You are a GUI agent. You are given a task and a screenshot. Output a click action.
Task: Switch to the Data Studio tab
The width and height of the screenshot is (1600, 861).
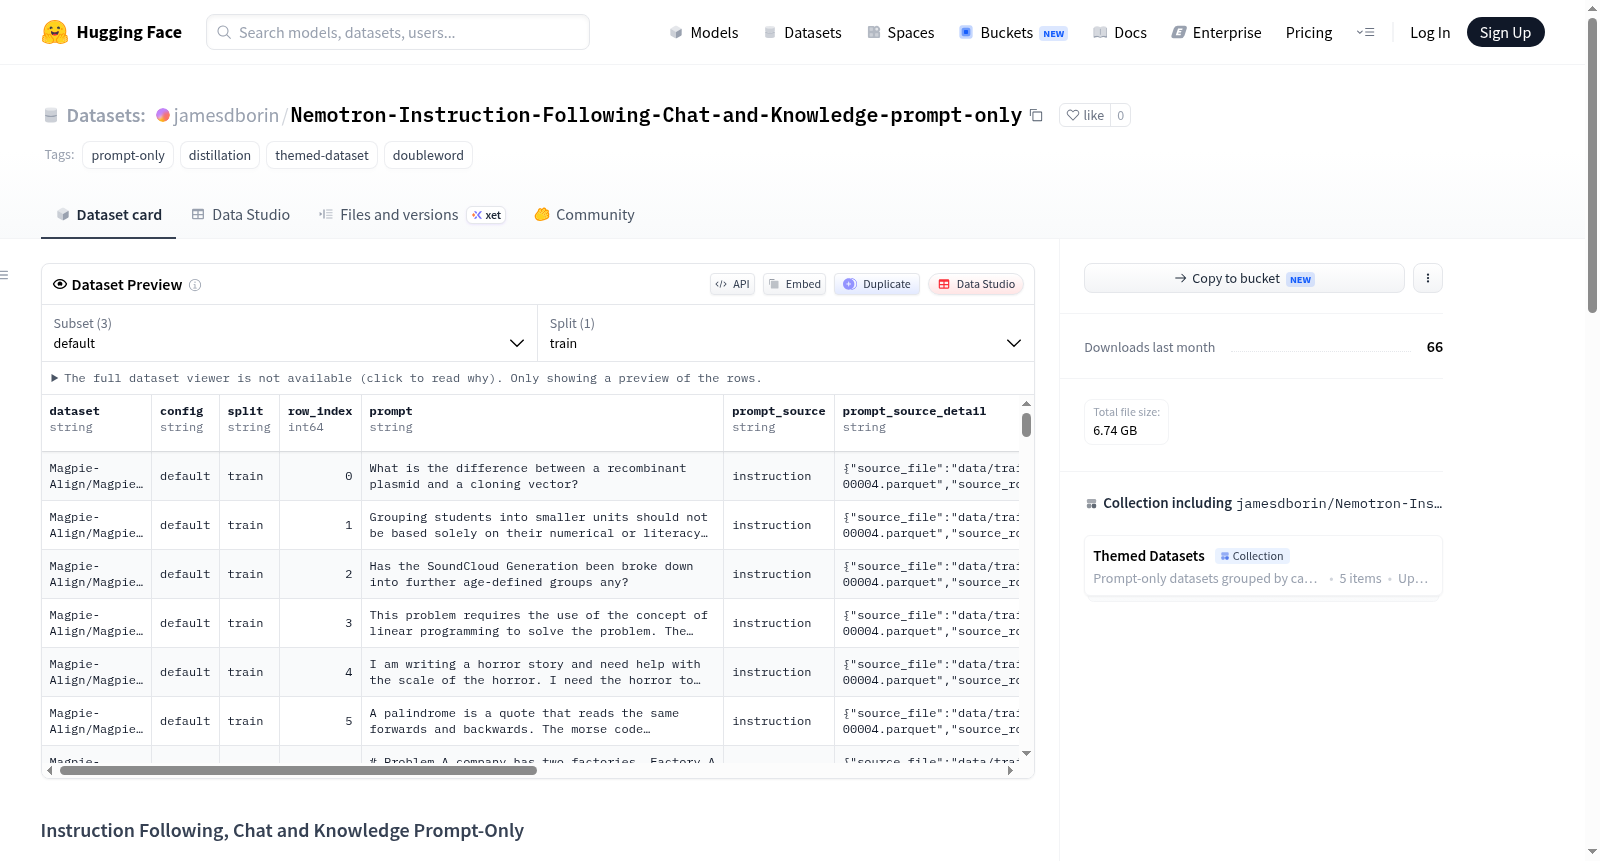pos(240,214)
